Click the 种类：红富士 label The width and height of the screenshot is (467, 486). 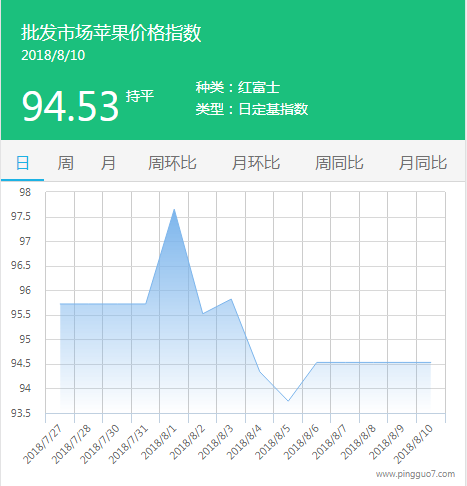tap(237, 87)
